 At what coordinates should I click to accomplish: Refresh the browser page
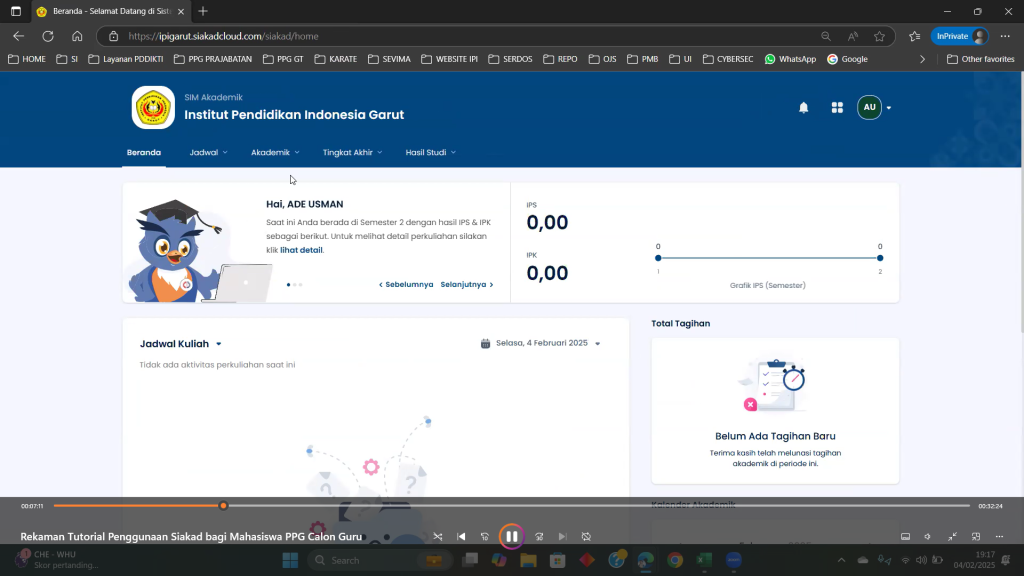48,36
